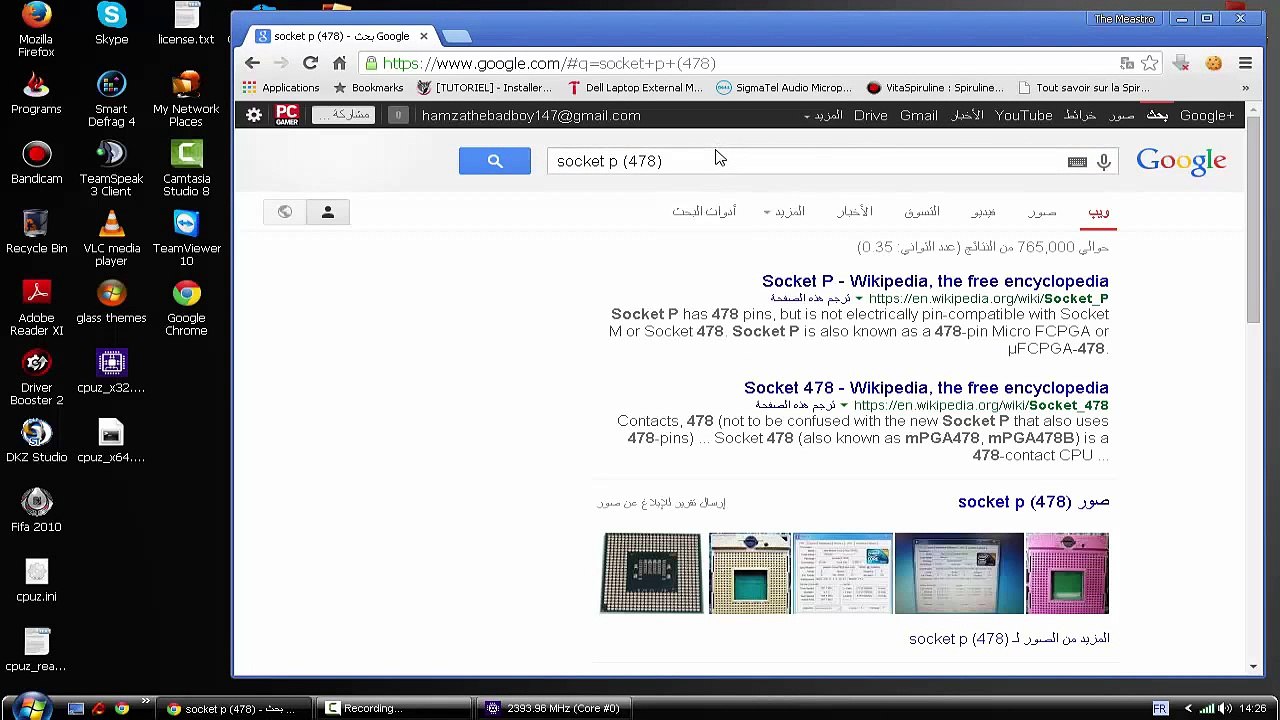This screenshot has height=720, width=1280.
Task: Go back using Chrome's back arrow
Action: pos(252,63)
